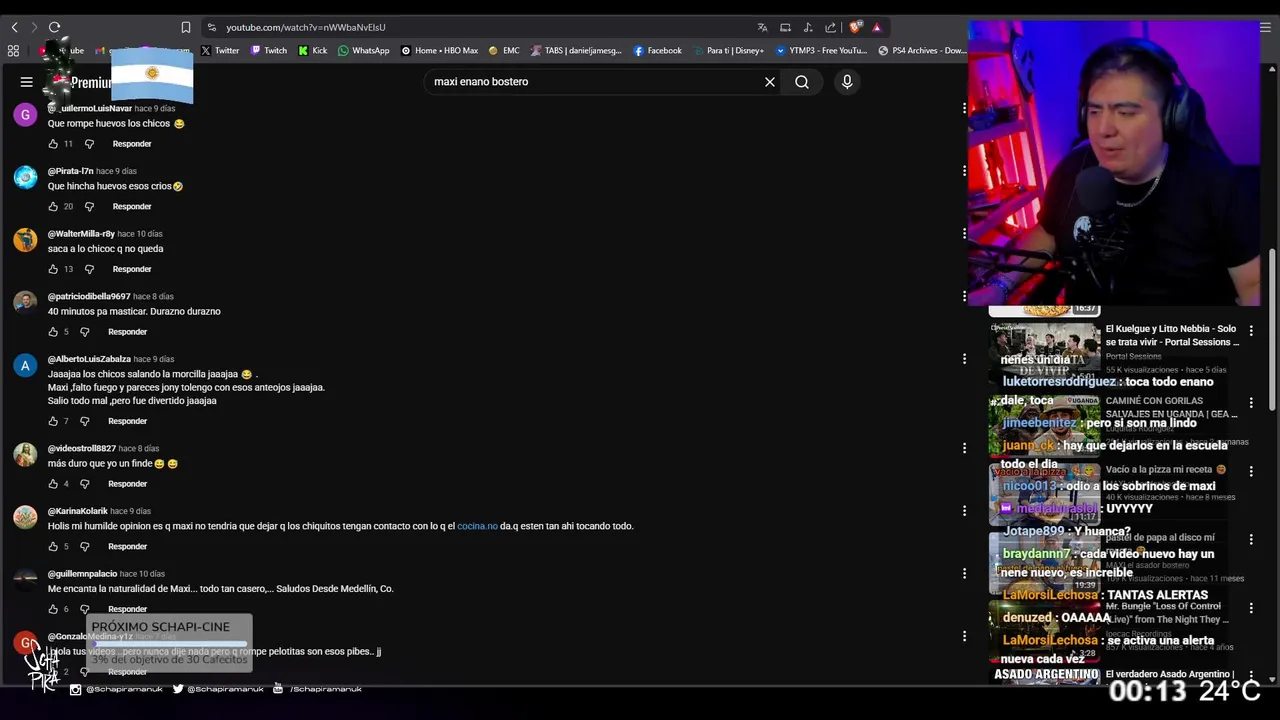Open the Twitter bookmark

(220, 50)
